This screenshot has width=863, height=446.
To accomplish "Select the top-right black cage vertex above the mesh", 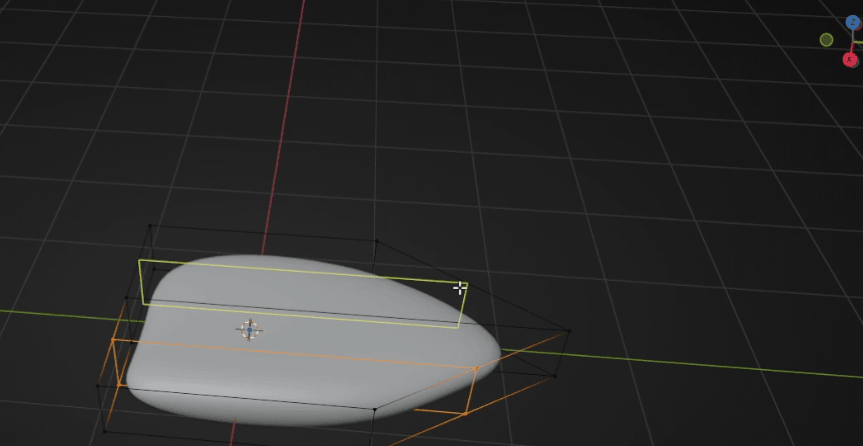I will pos(375,240).
